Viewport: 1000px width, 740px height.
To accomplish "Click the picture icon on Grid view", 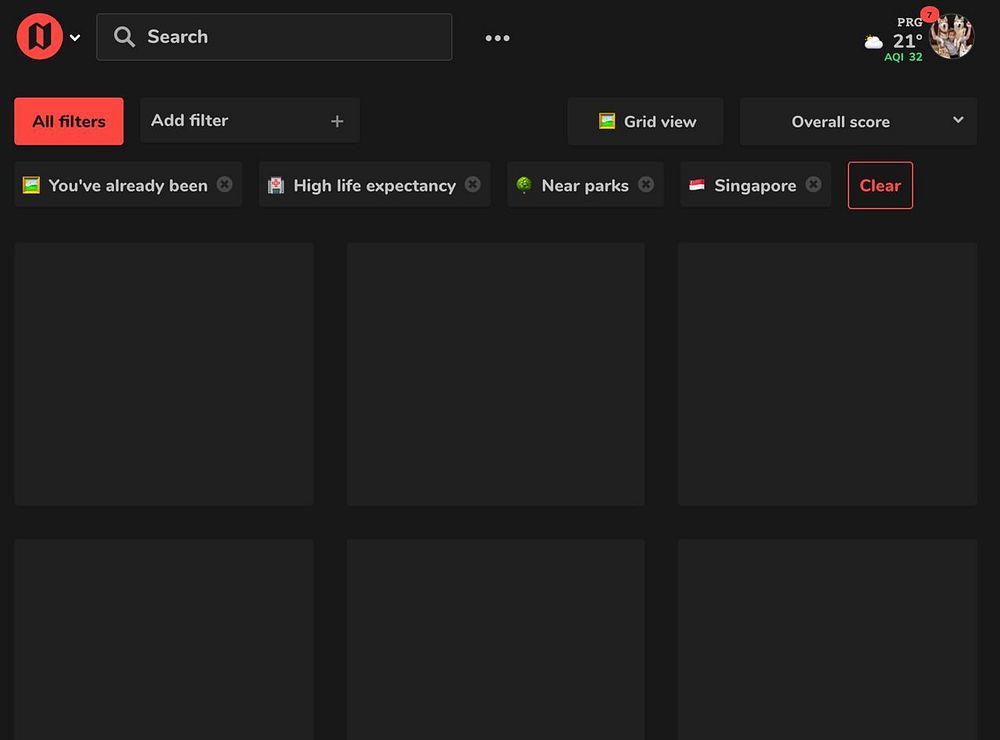I will pyautogui.click(x=607, y=121).
